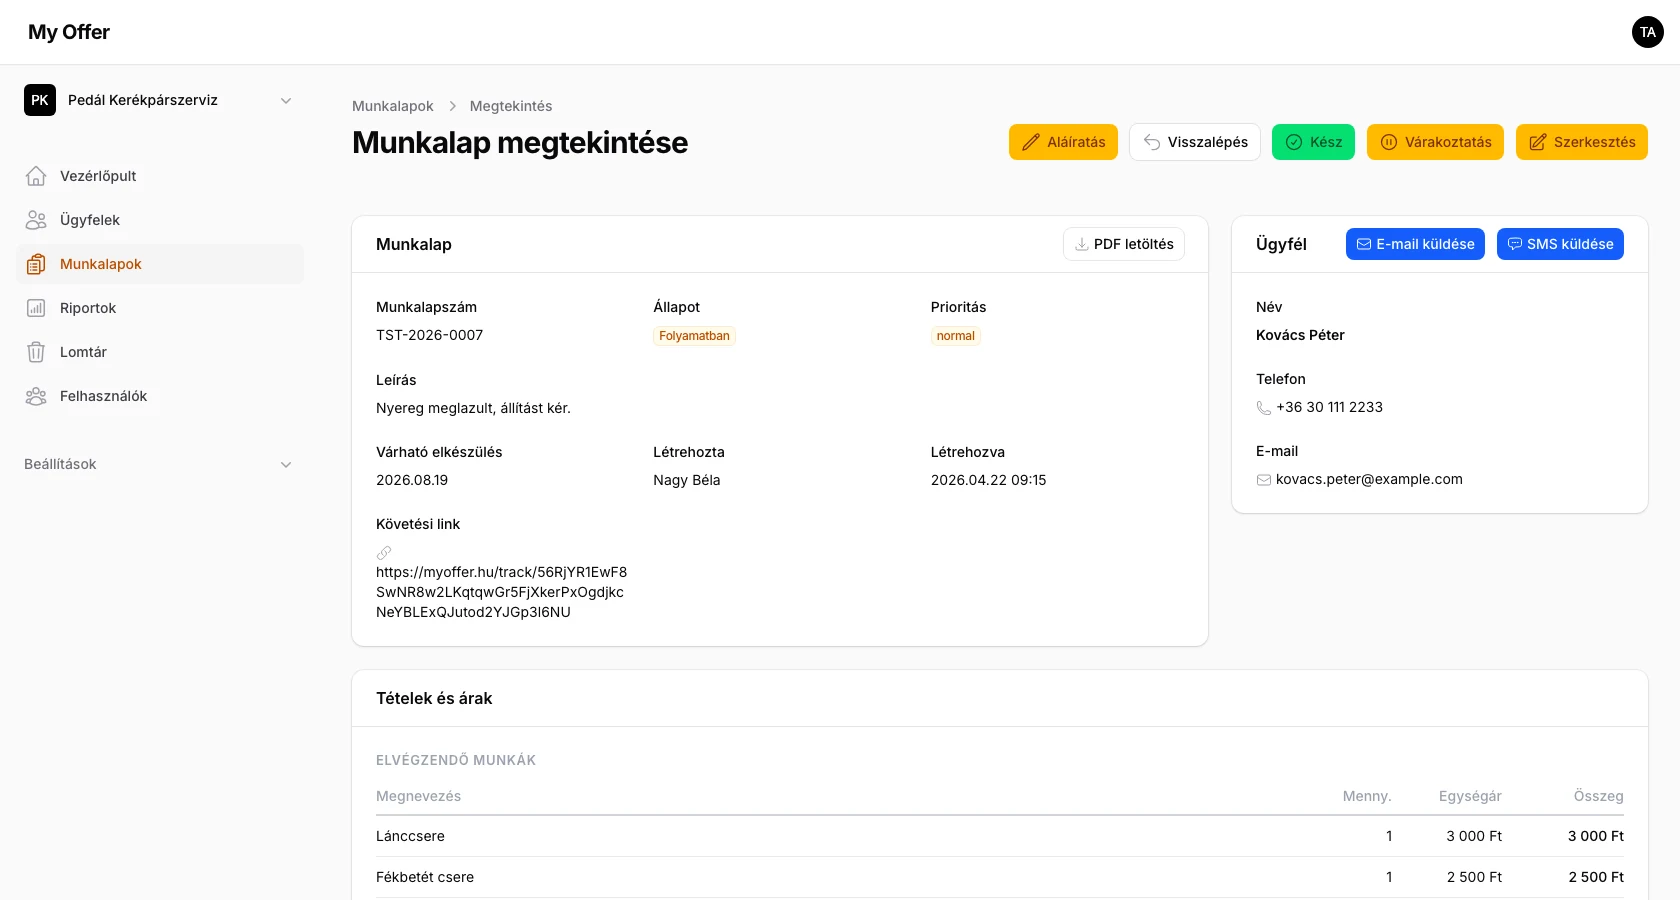The width and height of the screenshot is (1680, 900).
Task: Click the Munkalapok clipboard icon
Action: click(x=36, y=264)
